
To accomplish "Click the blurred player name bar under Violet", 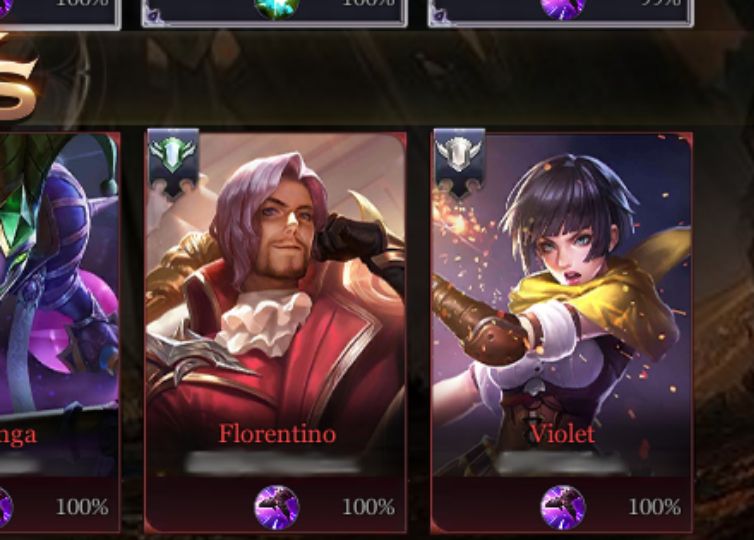I will click(561, 462).
